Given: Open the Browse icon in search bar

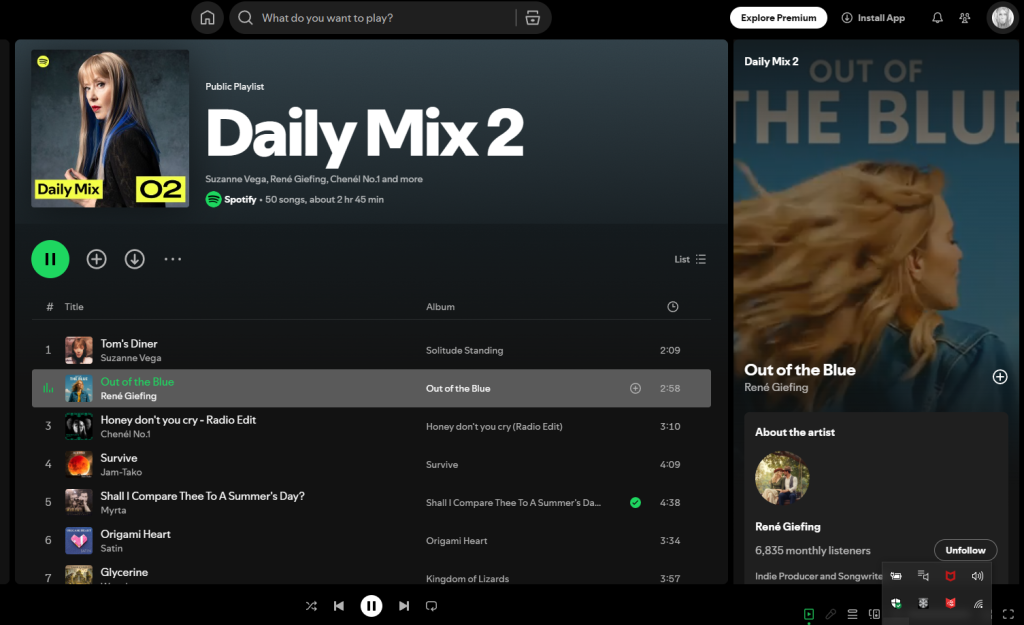Looking at the screenshot, I should [x=533, y=18].
